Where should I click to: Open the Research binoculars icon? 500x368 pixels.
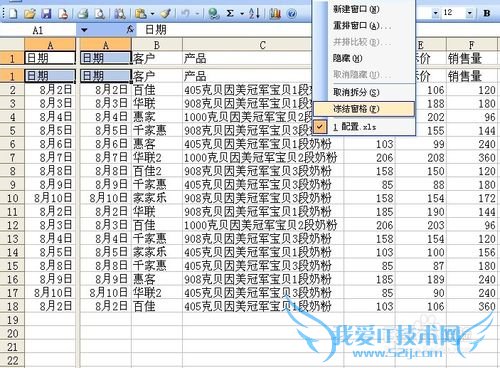pos(120,14)
